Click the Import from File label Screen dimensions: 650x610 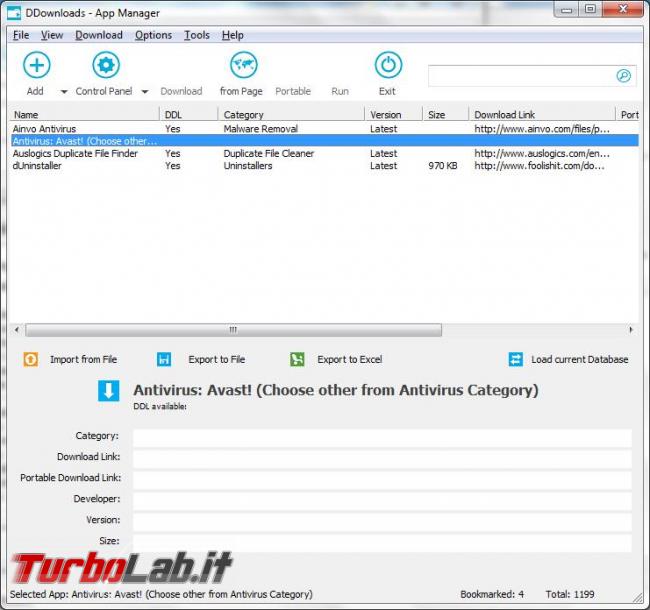pos(83,359)
